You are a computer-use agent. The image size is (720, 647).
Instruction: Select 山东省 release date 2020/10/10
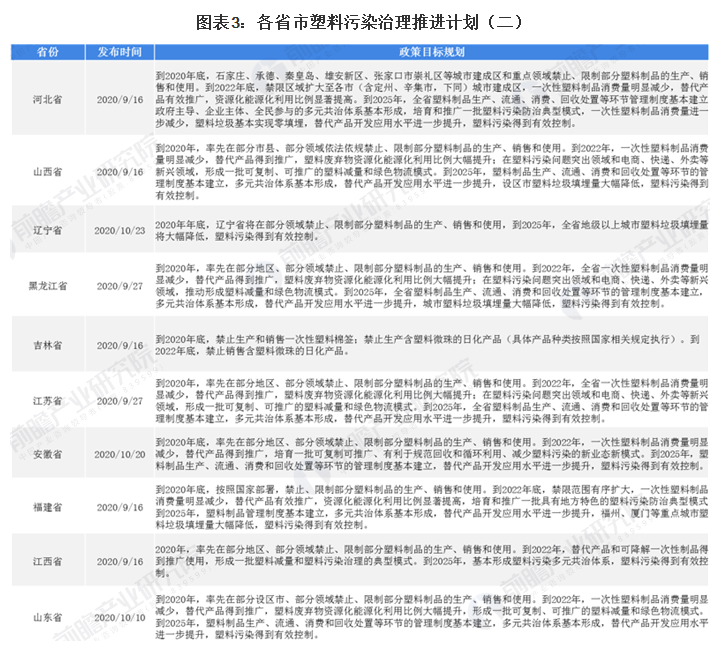coord(120,617)
